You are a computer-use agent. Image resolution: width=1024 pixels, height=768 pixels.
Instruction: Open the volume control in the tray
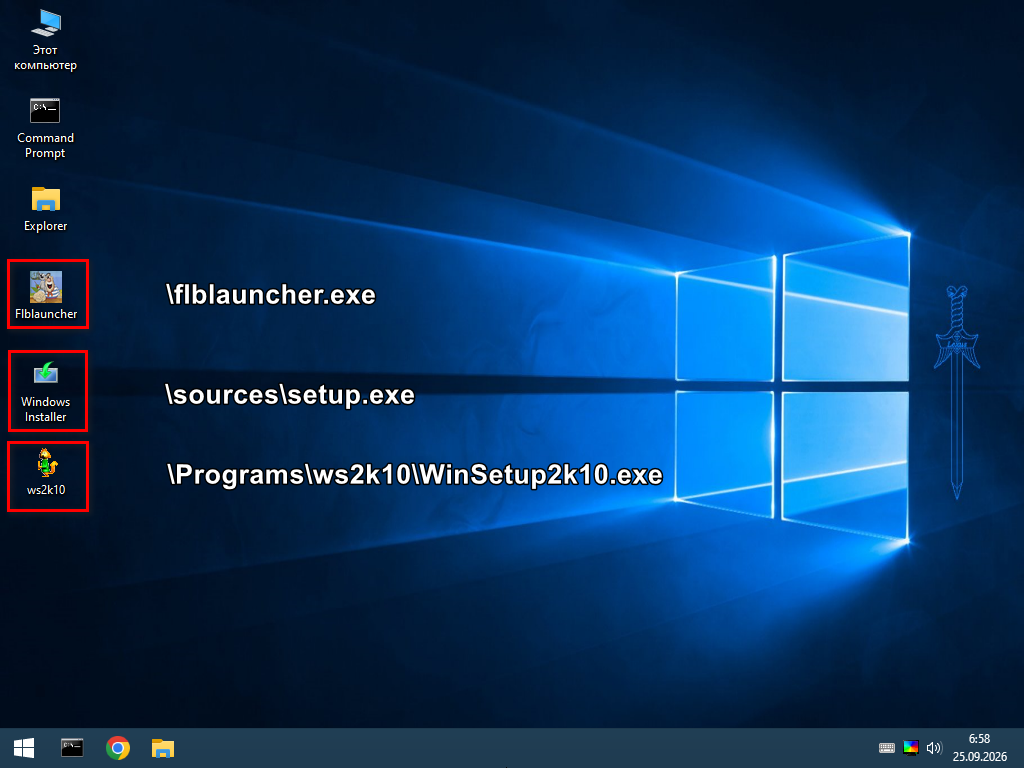tap(934, 748)
